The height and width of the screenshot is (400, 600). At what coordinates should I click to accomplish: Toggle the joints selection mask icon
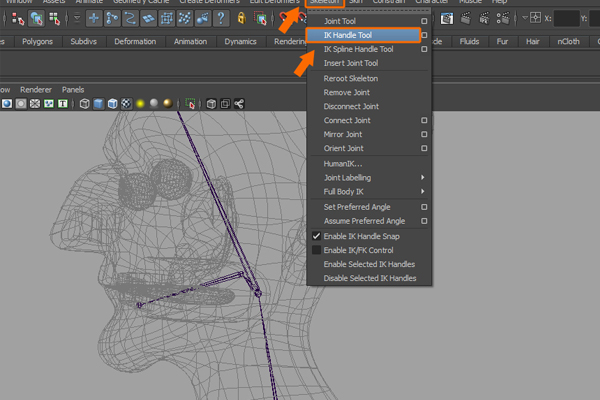(x=112, y=18)
